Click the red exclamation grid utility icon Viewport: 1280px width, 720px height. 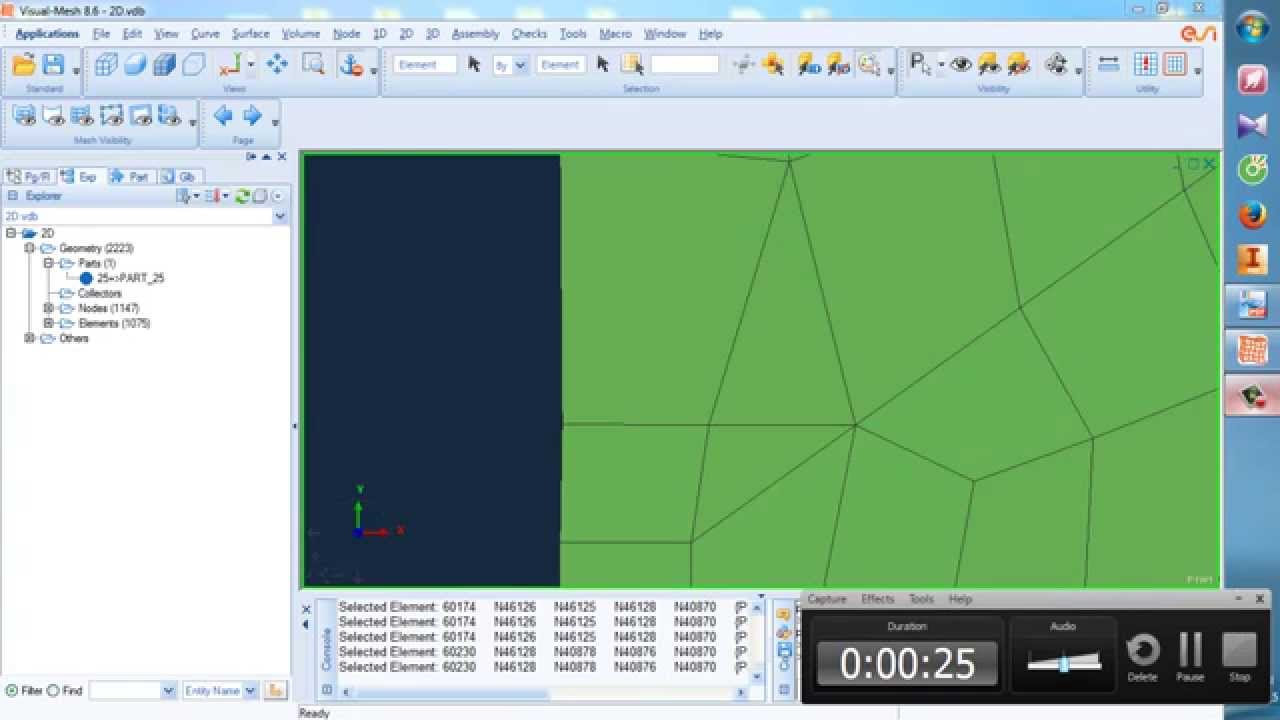pyautogui.click(x=1146, y=64)
